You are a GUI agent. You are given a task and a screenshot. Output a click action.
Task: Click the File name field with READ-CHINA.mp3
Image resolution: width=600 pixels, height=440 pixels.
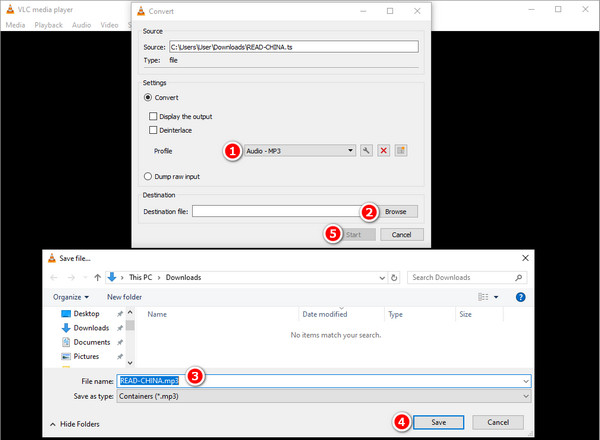click(324, 381)
